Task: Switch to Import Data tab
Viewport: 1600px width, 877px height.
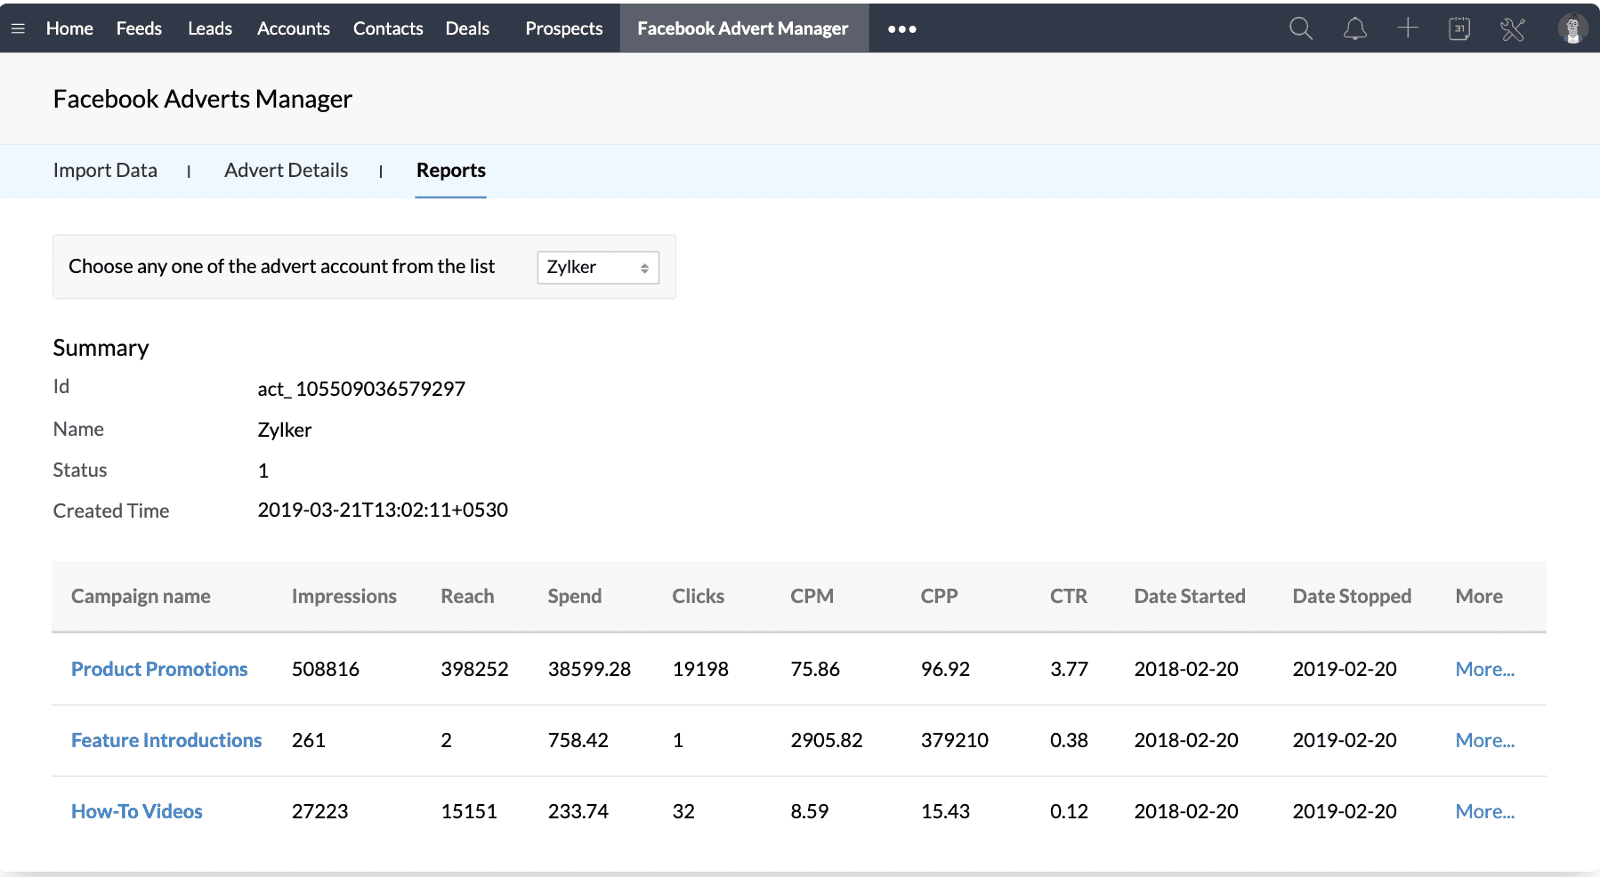Action: click(105, 170)
